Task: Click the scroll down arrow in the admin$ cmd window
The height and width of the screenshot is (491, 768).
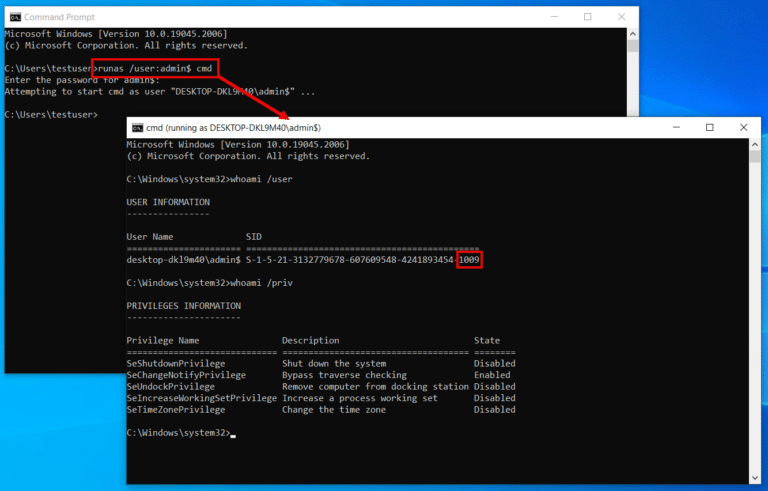Action: pos(755,478)
